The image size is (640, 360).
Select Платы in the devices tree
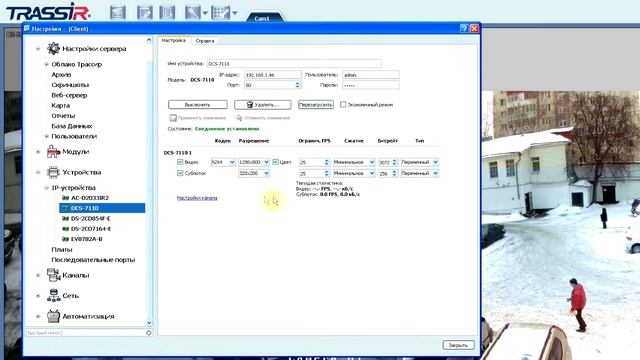coord(62,249)
